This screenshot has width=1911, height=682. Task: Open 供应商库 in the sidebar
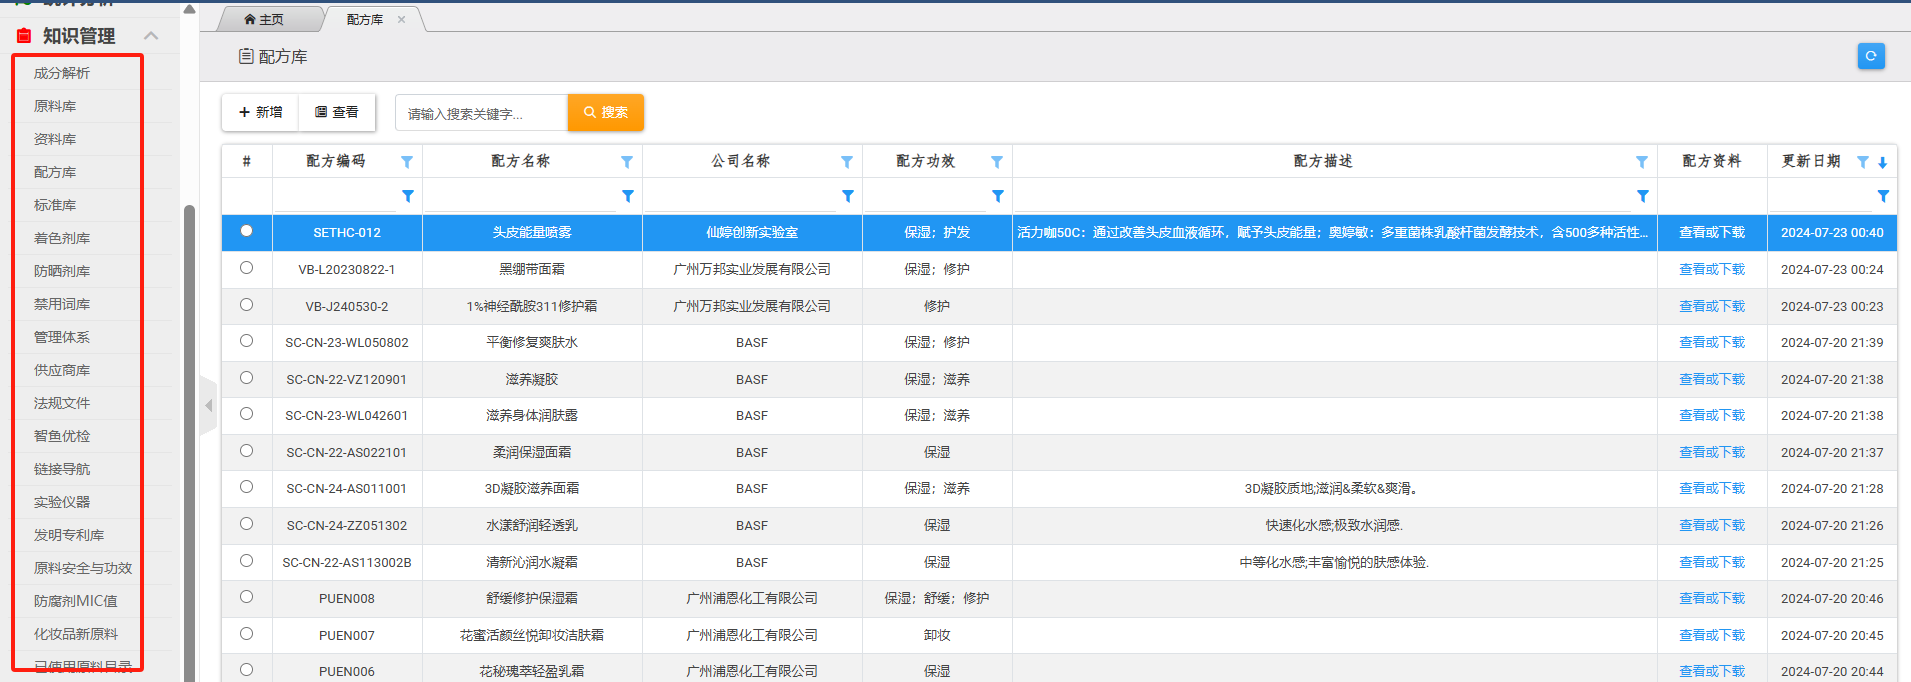click(62, 370)
